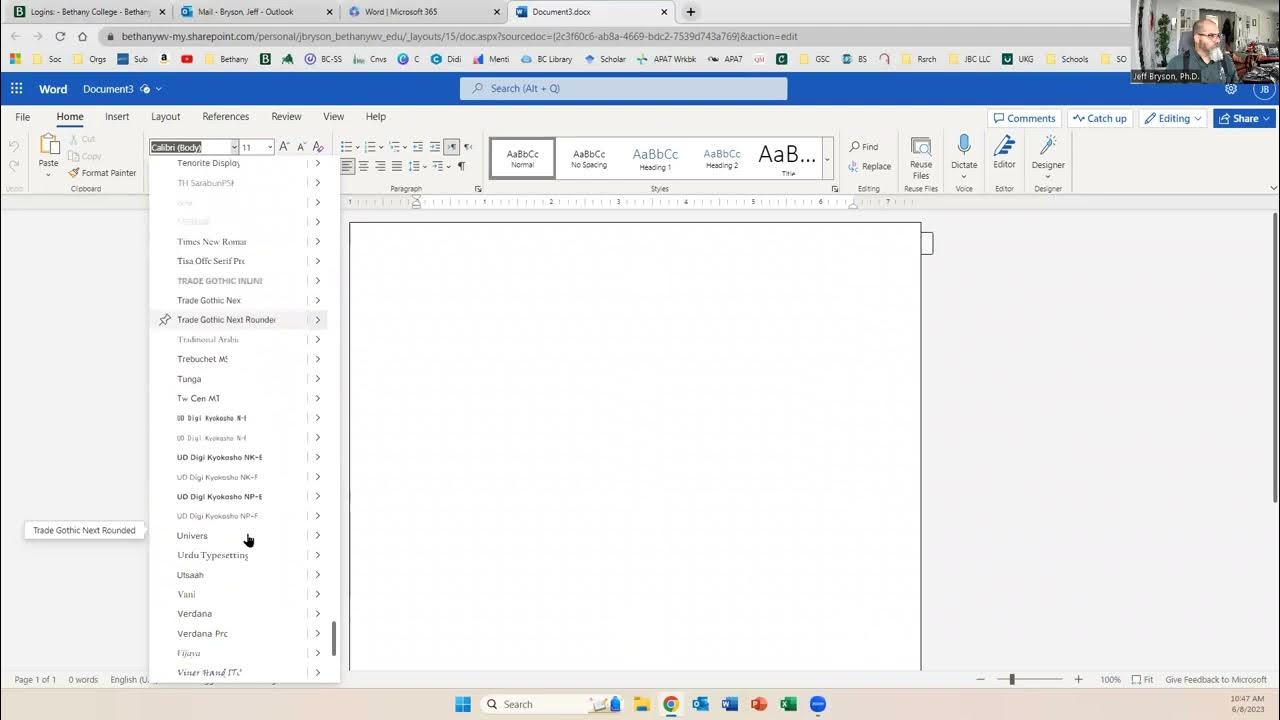Viewport: 1280px width, 720px height.
Task: Open line spacing dropdown
Action: click(417, 166)
